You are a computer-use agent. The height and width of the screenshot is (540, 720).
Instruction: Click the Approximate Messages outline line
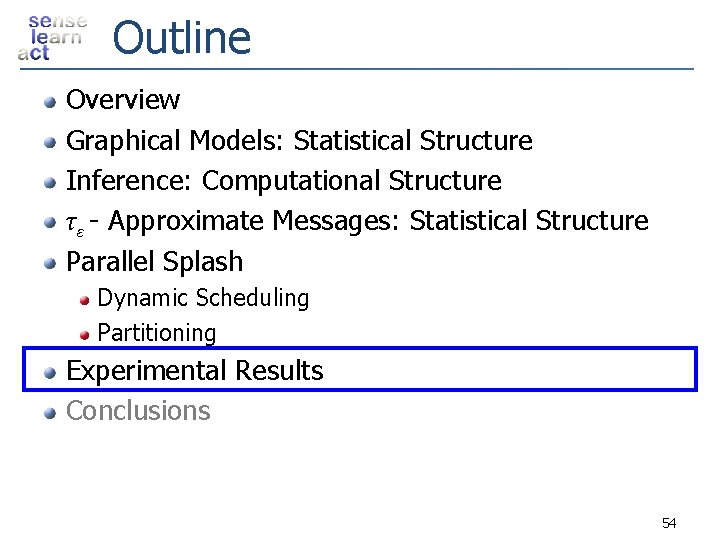point(357,221)
